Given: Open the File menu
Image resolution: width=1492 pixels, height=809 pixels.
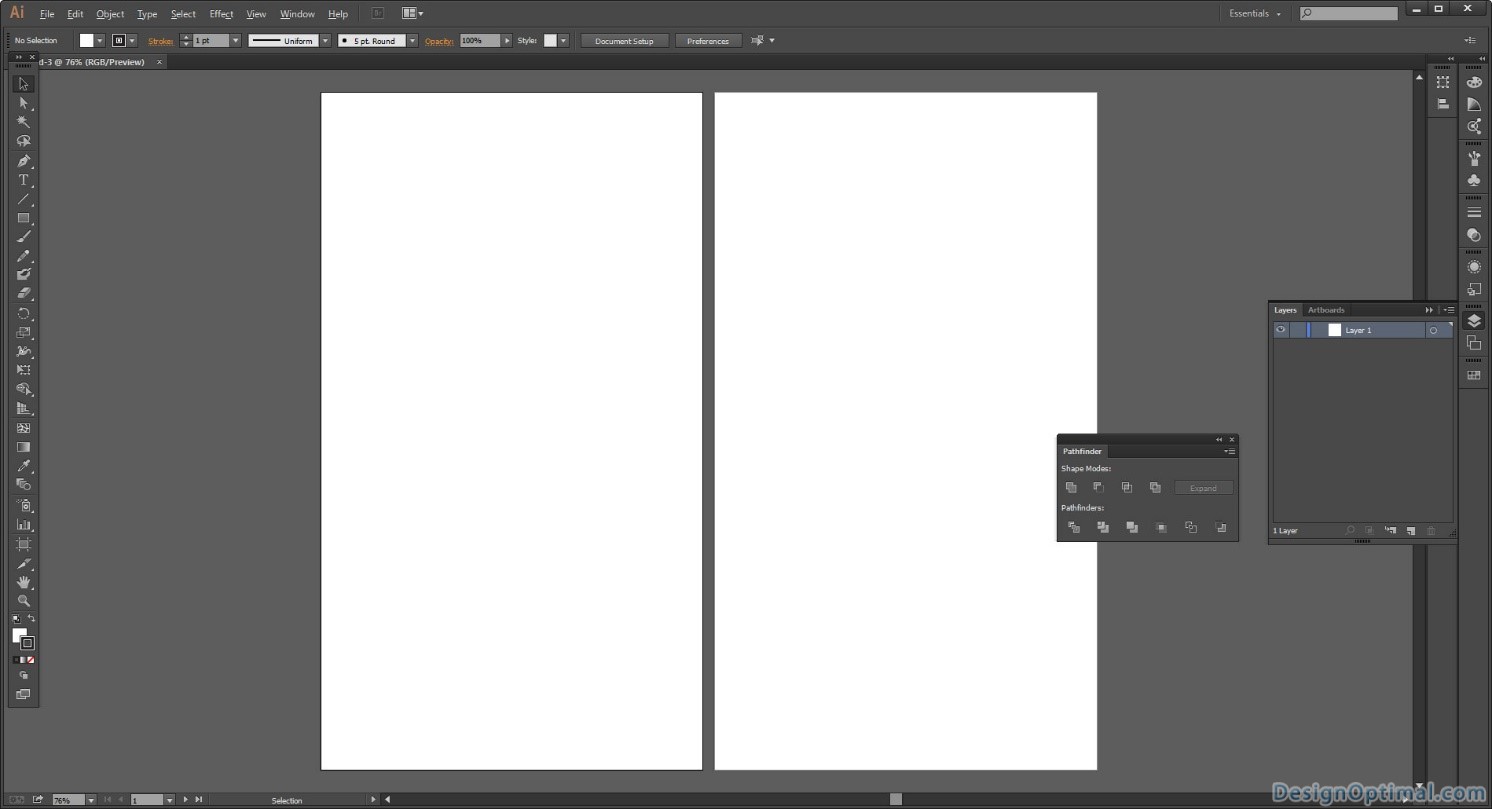Looking at the screenshot, I should [47, 14].
